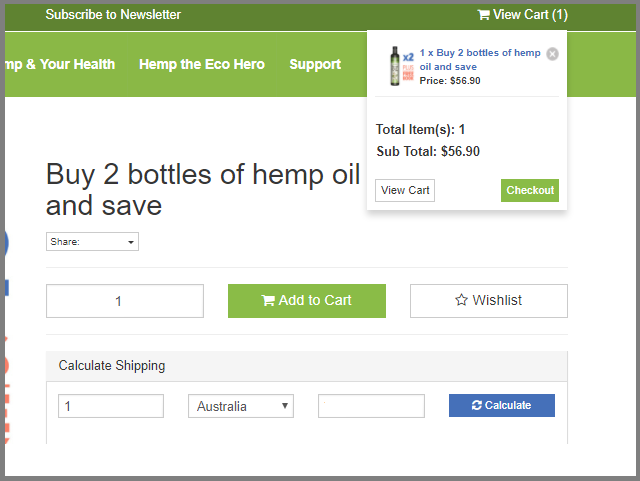640x481 pixels.
Task: Click the shipping quantity field
Action: pos(111,406)
